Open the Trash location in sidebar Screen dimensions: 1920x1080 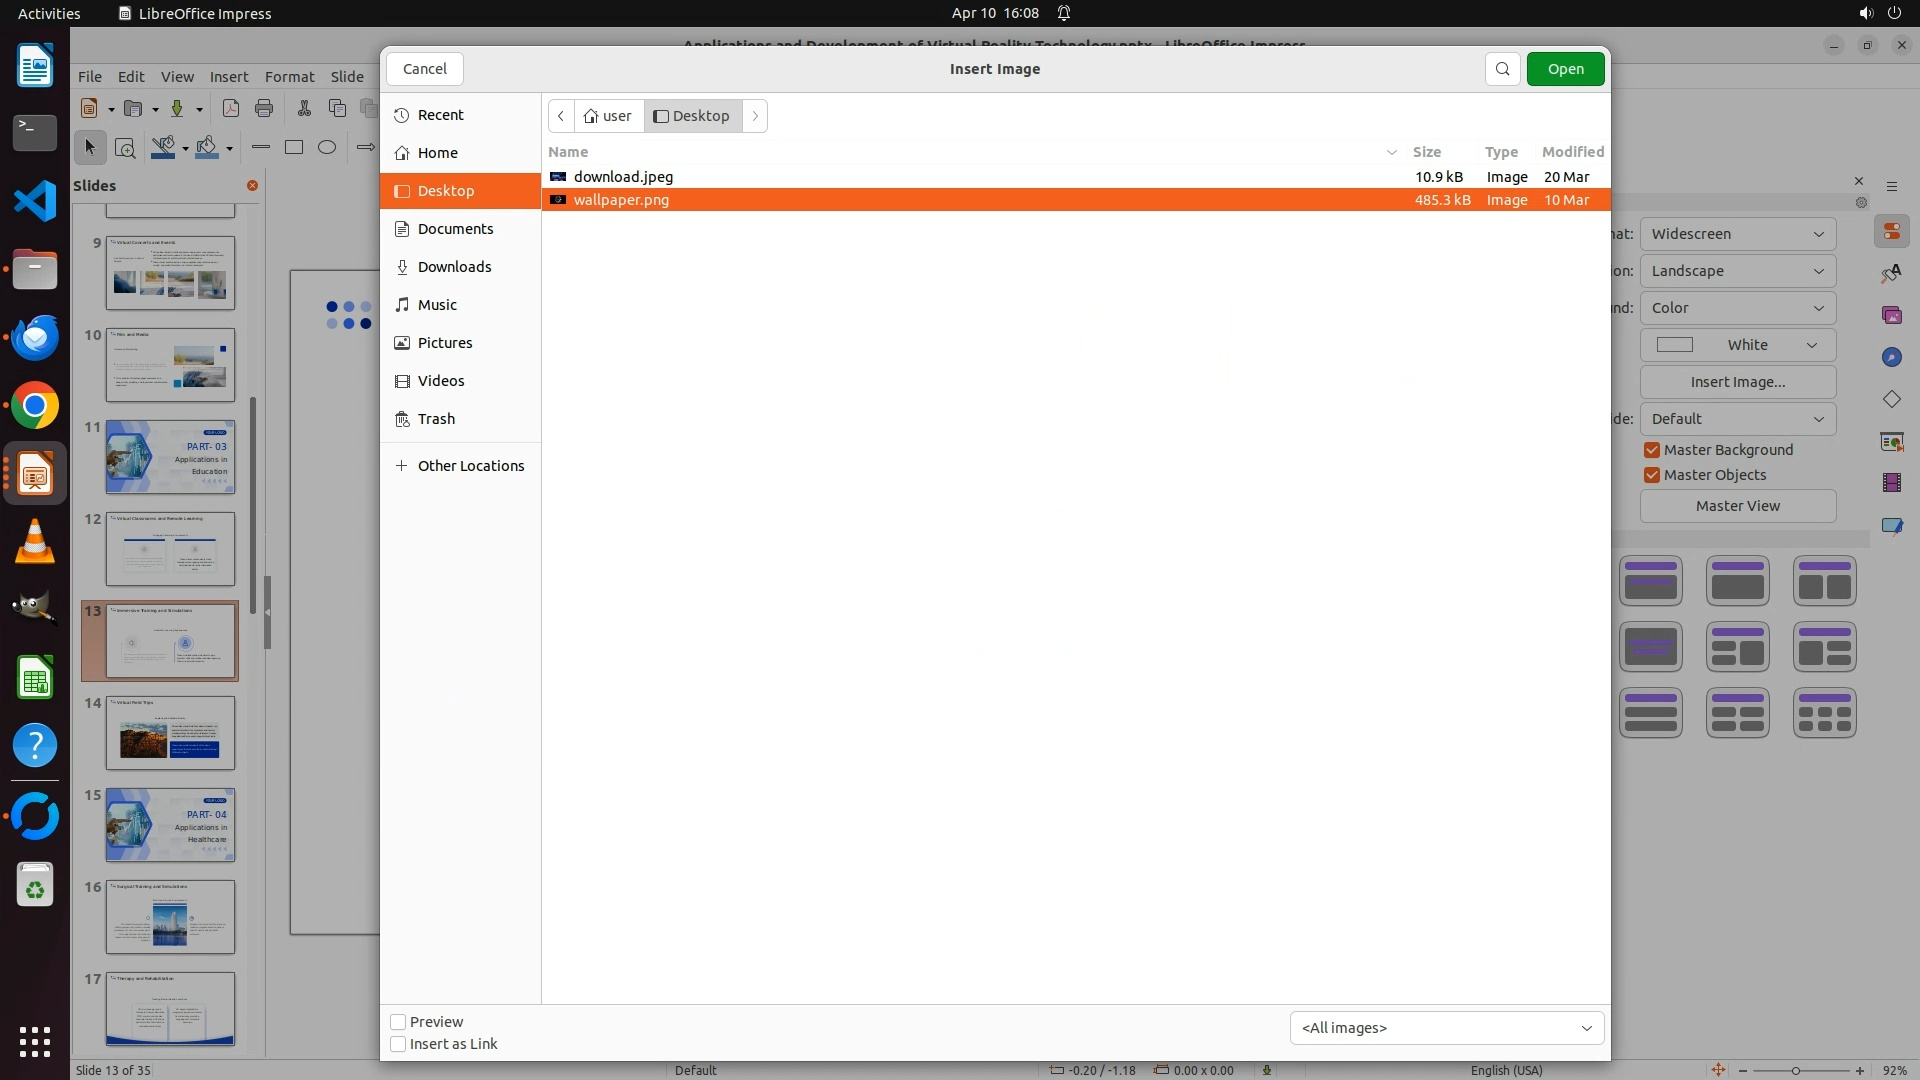coord(436,419)
